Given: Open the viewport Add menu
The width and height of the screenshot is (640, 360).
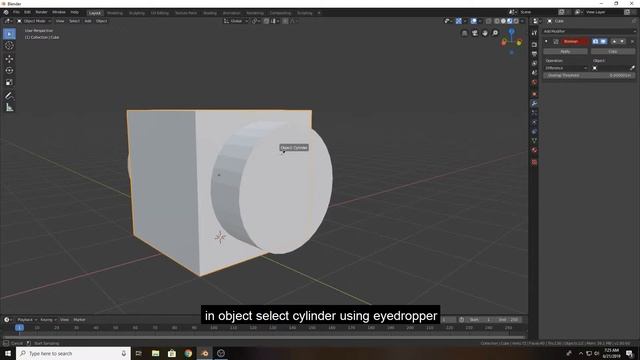Looking at the screenshot, I should tap(88, 21).
